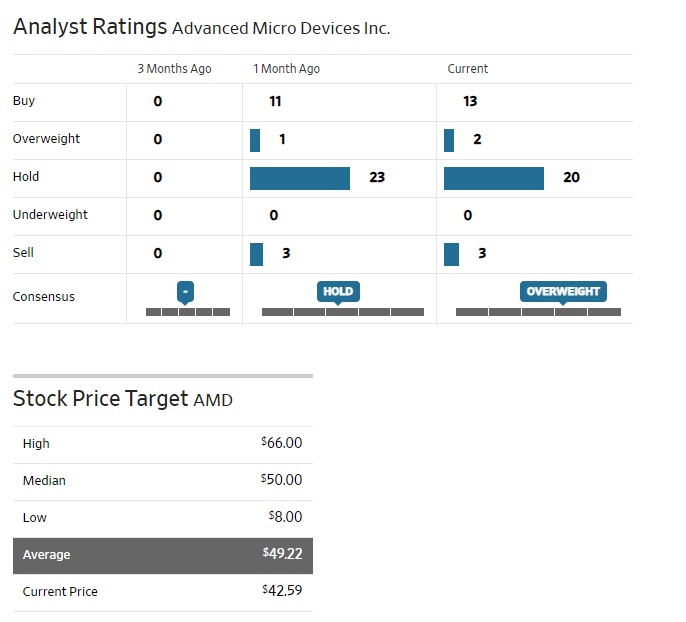
Task: Click the Current column header
Action: pyautogui.click(x=468, y=69)
